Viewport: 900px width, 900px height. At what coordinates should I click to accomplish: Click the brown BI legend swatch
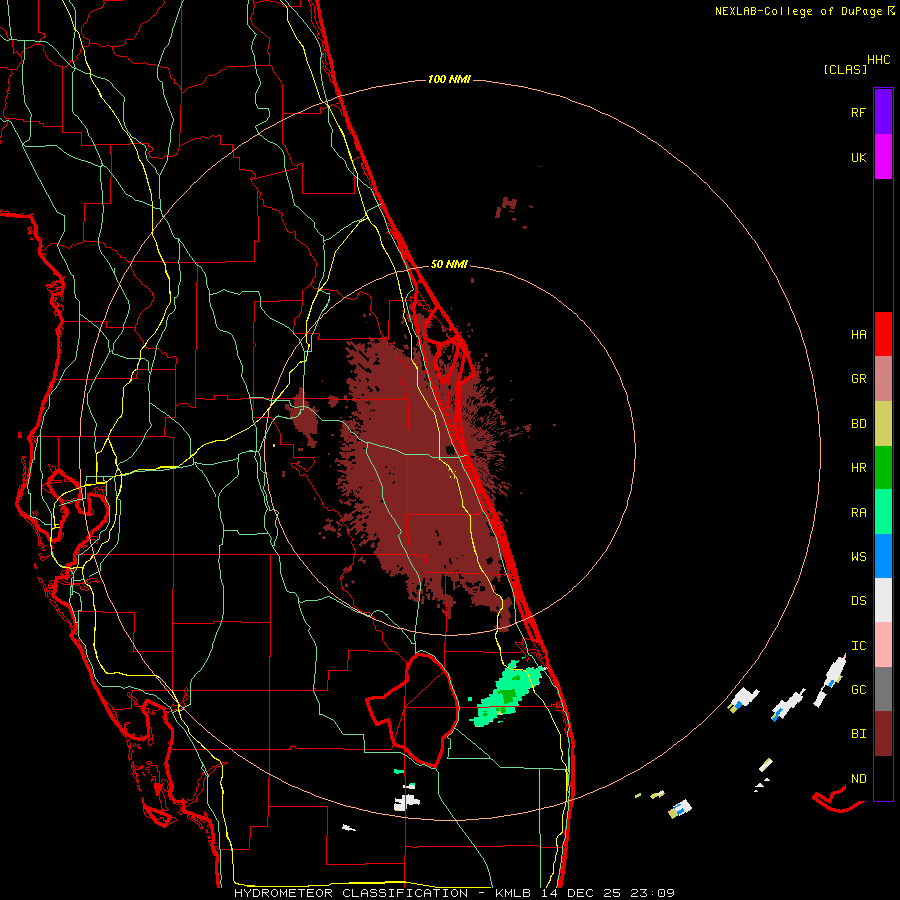[883, 734]
